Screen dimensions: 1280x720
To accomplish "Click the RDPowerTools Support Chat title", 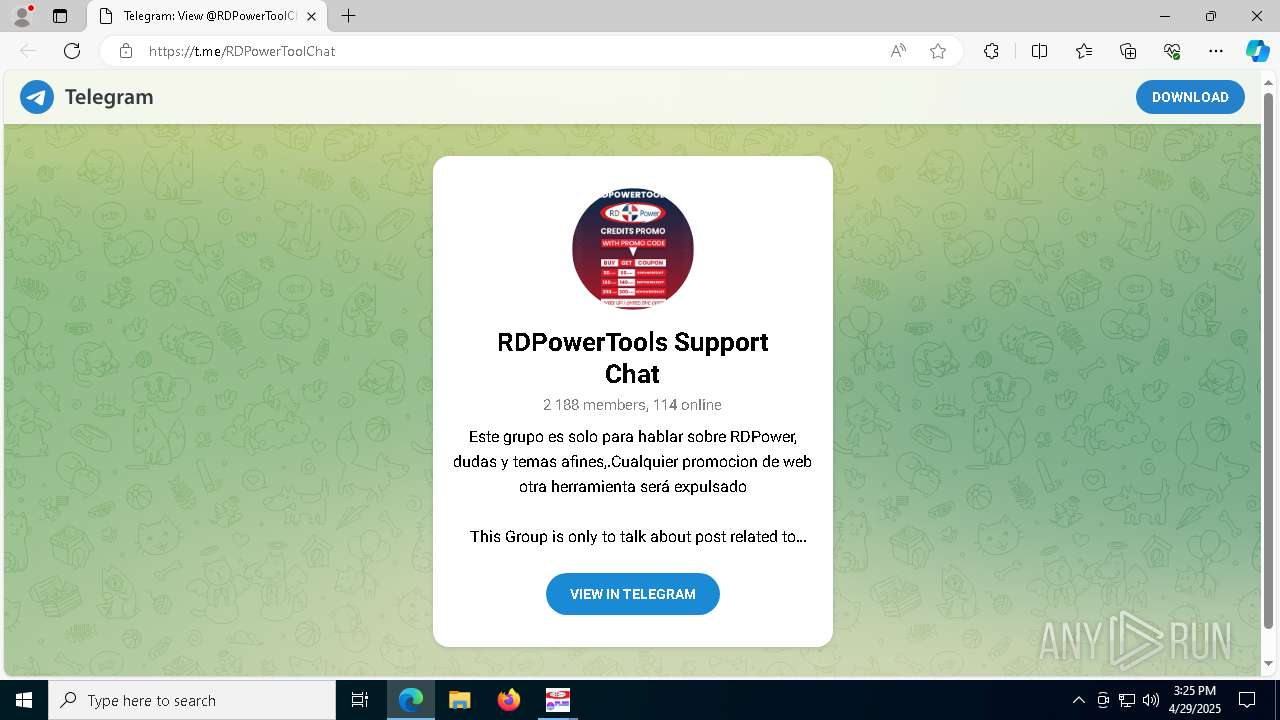I will [633, 357].
